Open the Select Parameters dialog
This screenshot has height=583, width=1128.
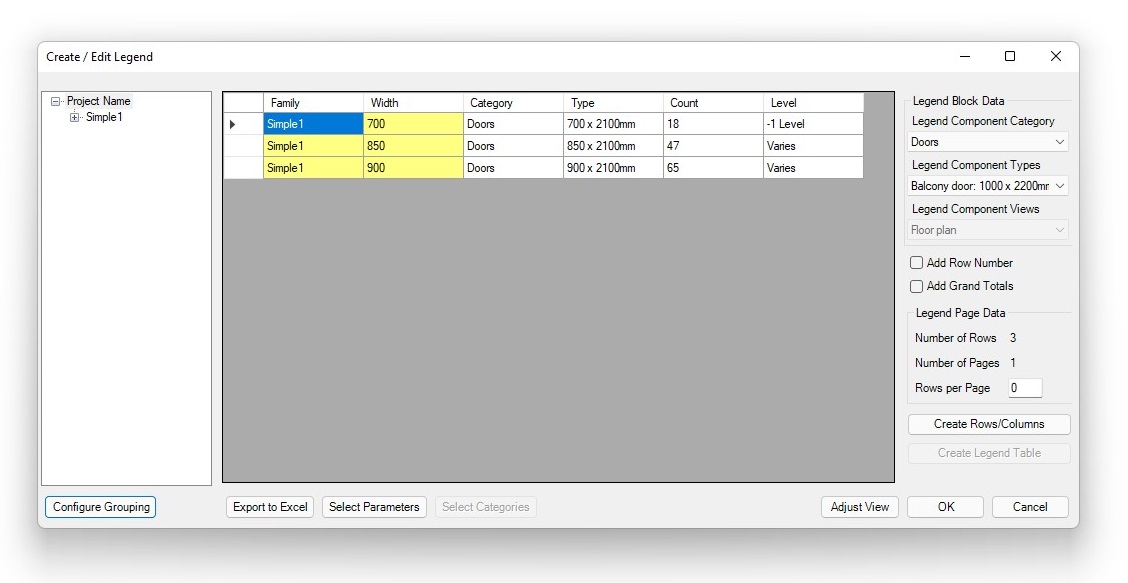[374, 507]
